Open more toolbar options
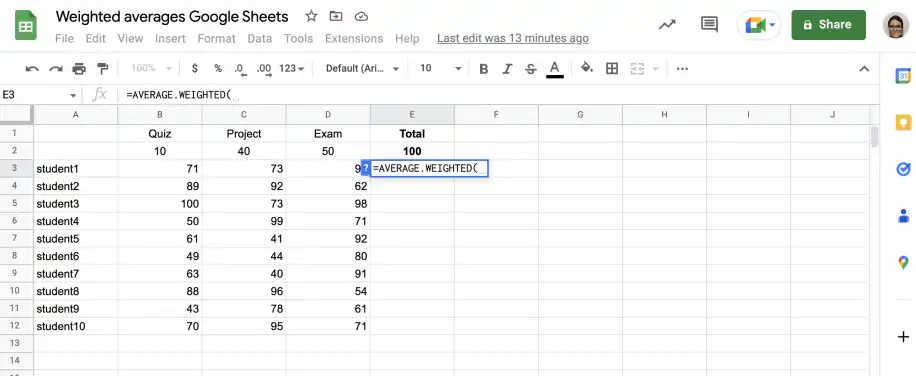 [x=682, y=69]
